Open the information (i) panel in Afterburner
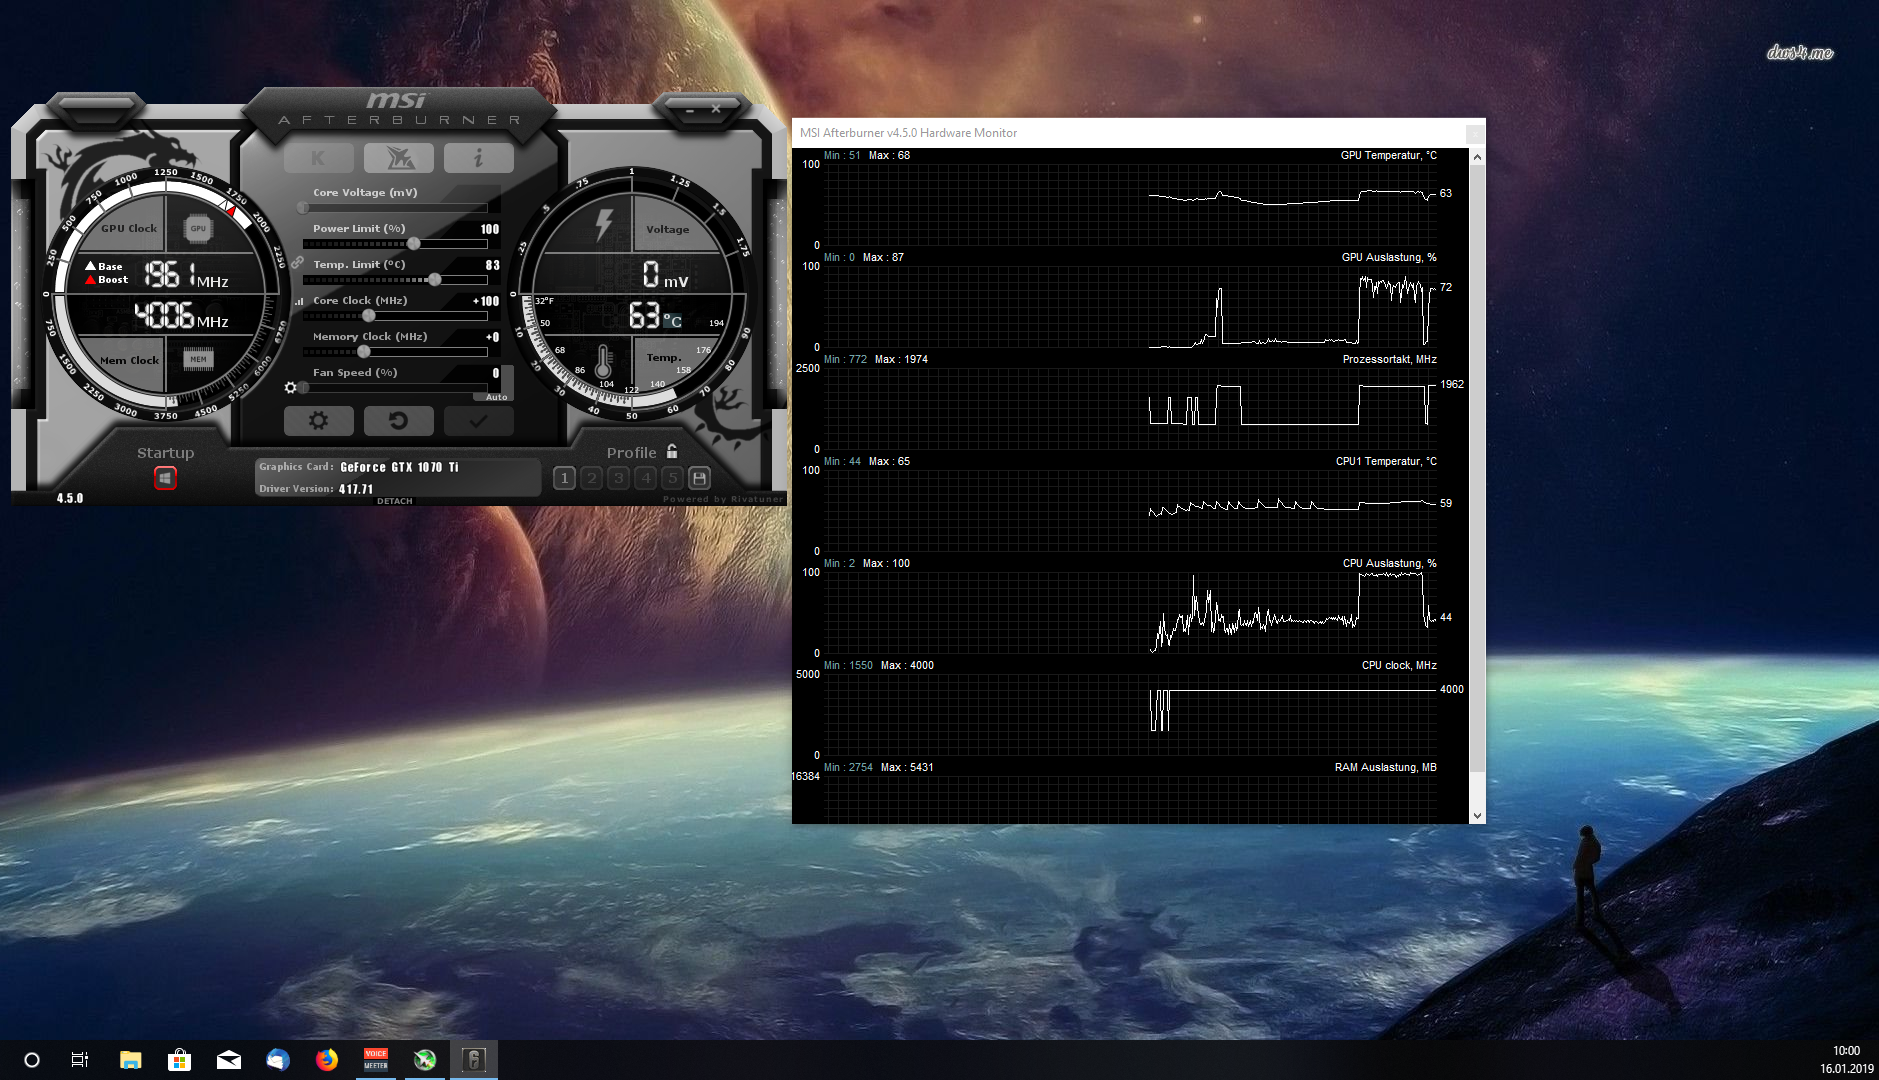Screen dimensions: 1879x1080 [x=478, y=158]
